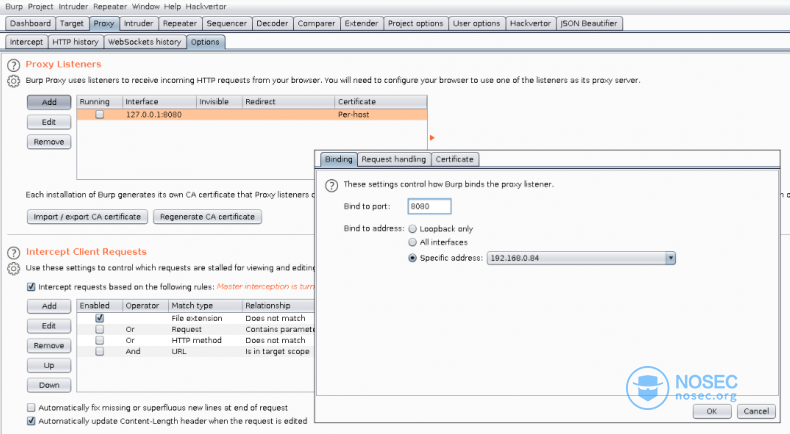Open Intercept Client Requests gear icon
Image resolution: width=790 pixels, height=434 pixels.
(x=14, y=268)
